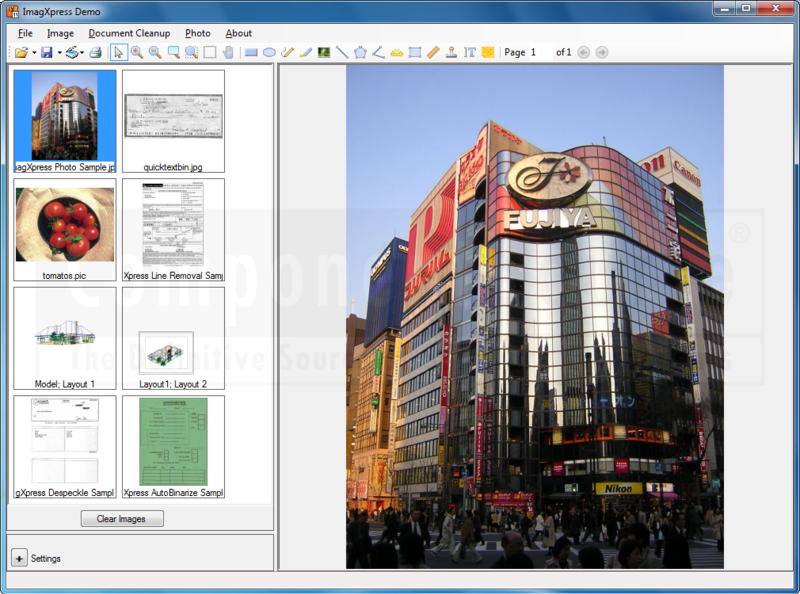Select the Layout1; Layout 2 thumbnail

click(x=173, y=338)
